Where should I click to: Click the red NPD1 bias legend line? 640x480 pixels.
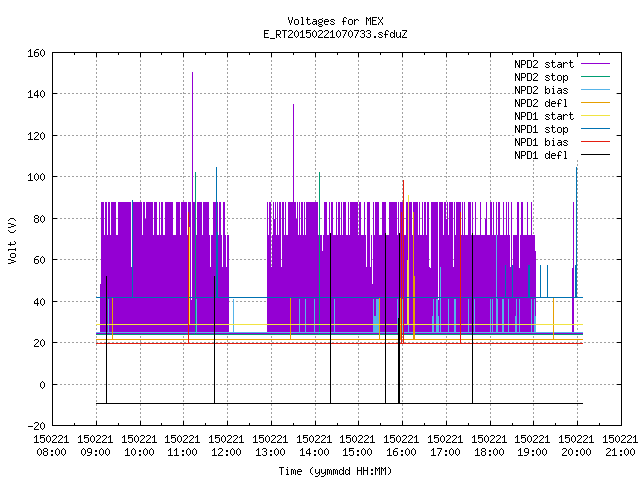[x=595, y=142]
